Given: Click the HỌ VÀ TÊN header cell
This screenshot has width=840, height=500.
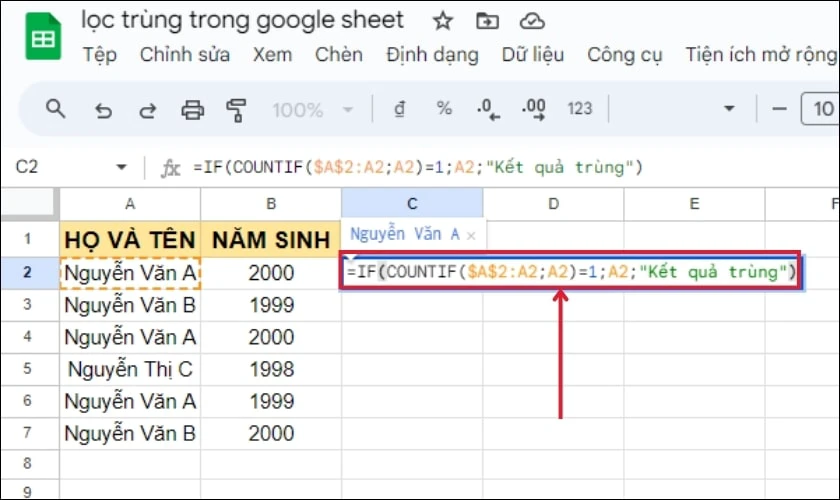Looking at the screenshot, I should [x=130, y=239].
